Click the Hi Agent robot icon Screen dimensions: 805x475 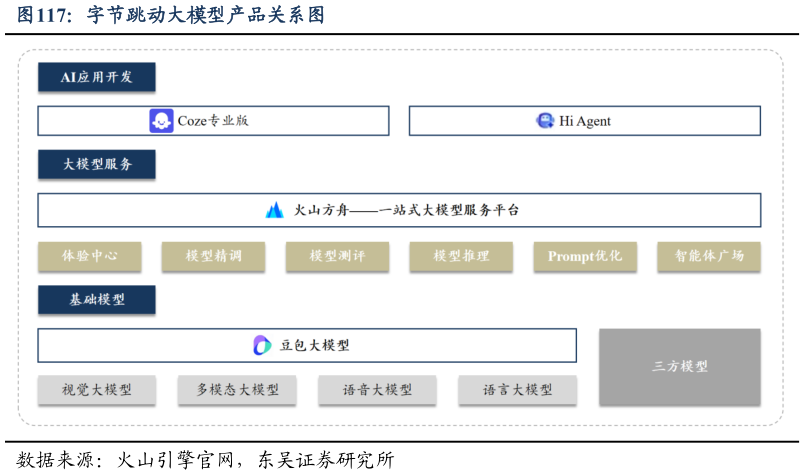click(545, 121)
